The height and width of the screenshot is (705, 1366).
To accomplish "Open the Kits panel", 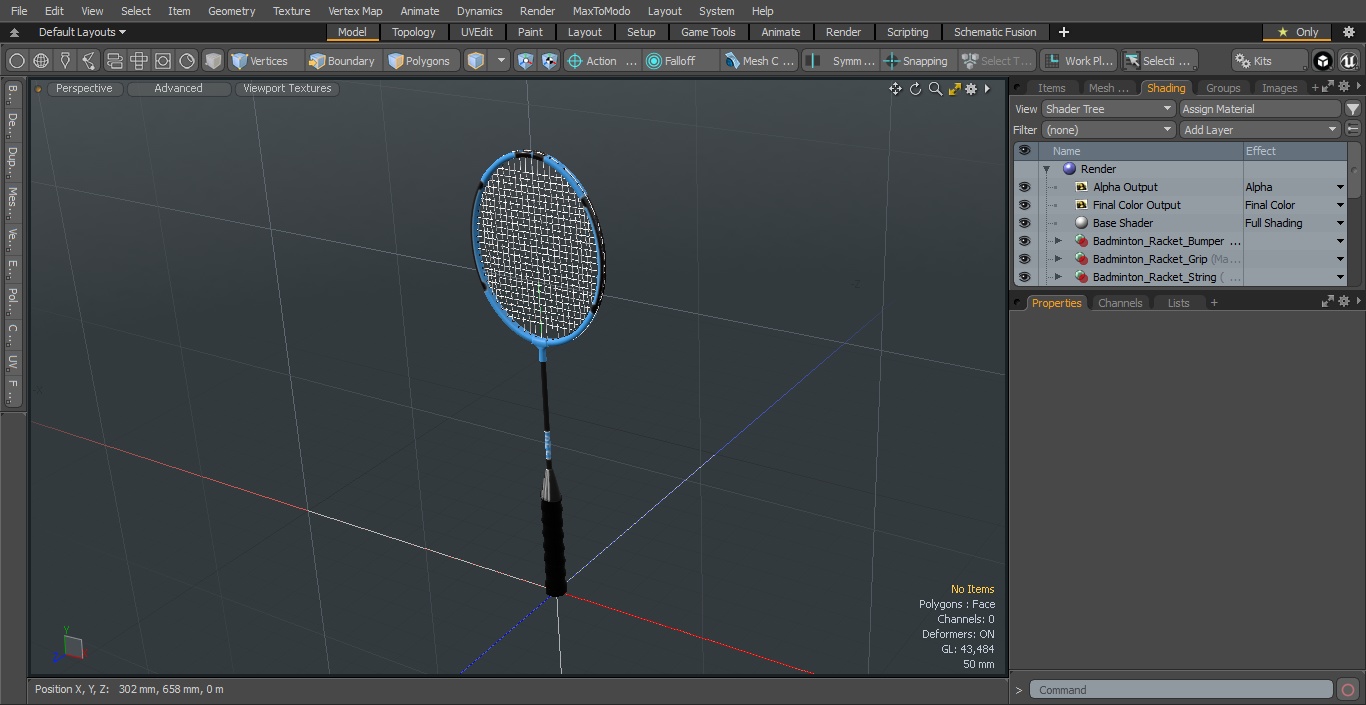I will pyautogui.click(x=1270, y=61).
